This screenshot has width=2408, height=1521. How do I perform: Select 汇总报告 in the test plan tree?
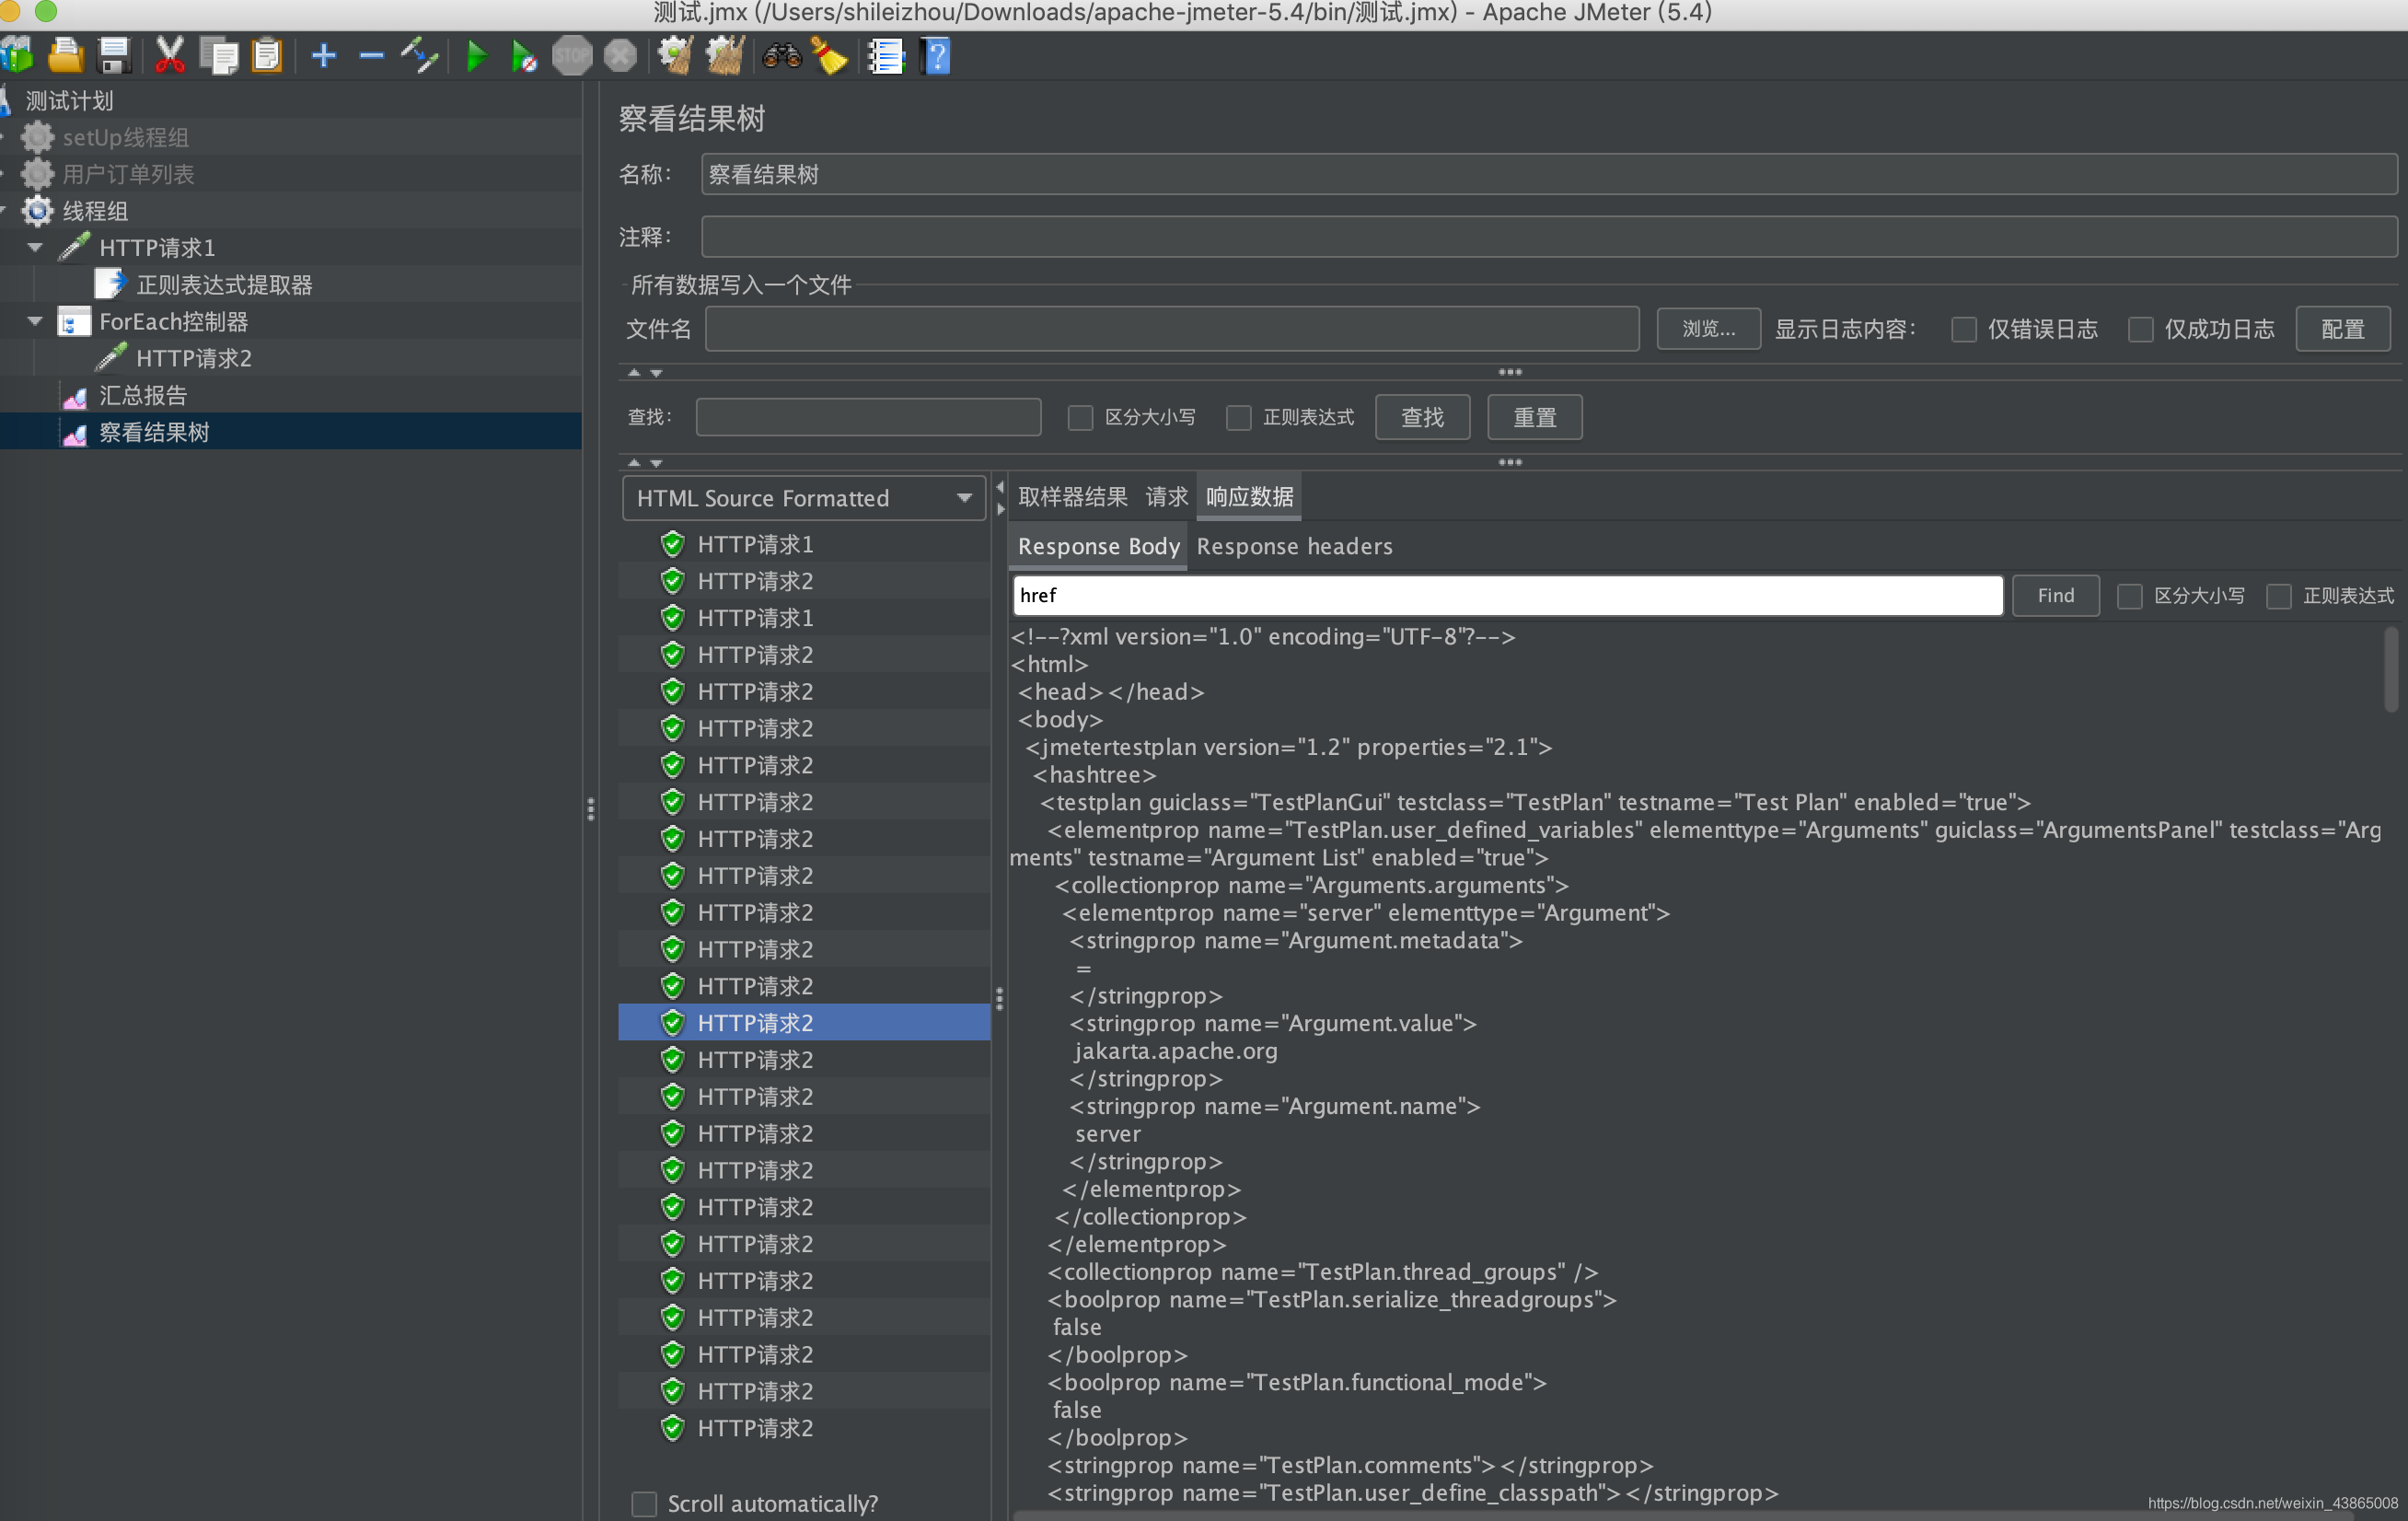point(143,395)
